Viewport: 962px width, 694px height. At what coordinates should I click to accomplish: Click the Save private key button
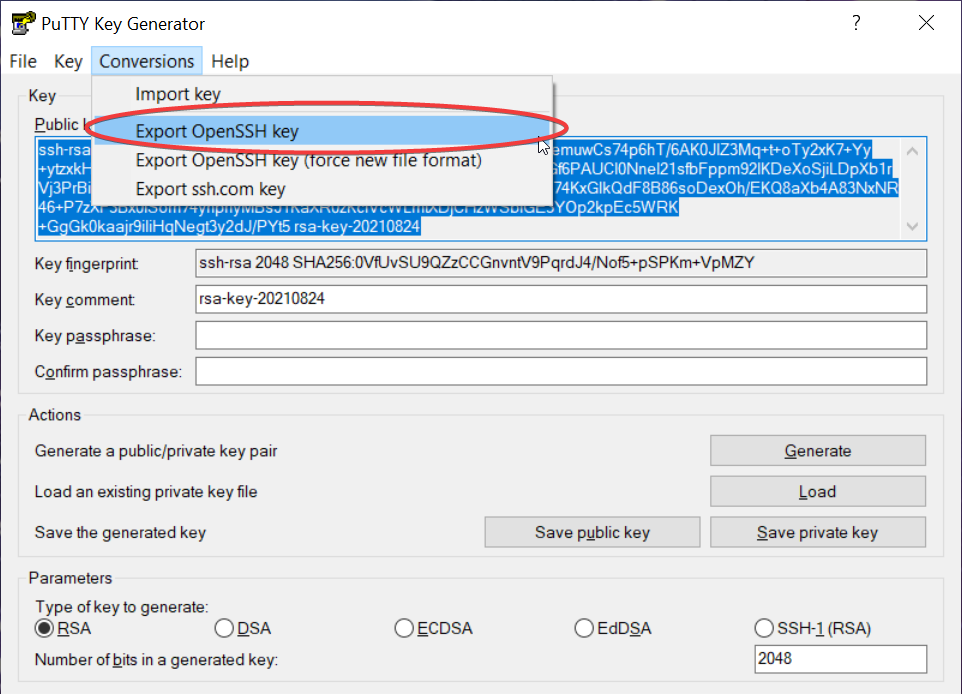pos(818,532)
